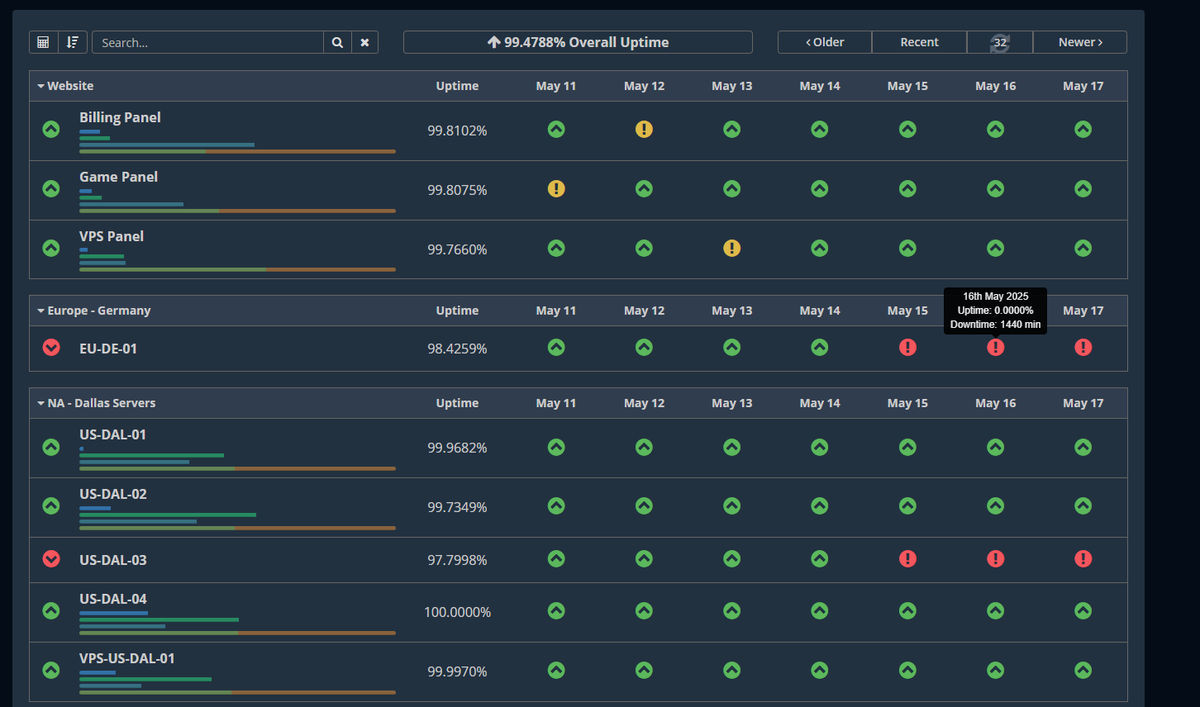
Task: Click the refresh countdown button
Action: 999,42
